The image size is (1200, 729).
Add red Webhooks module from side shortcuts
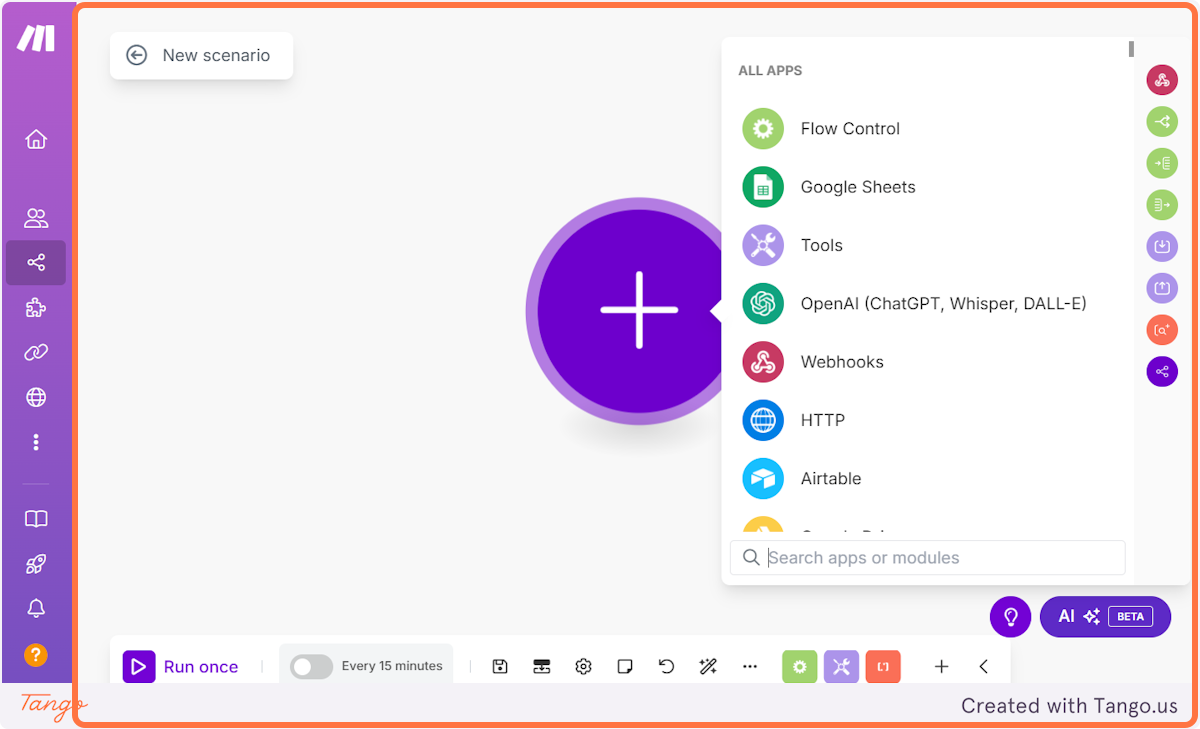[x=1162, y=80]
